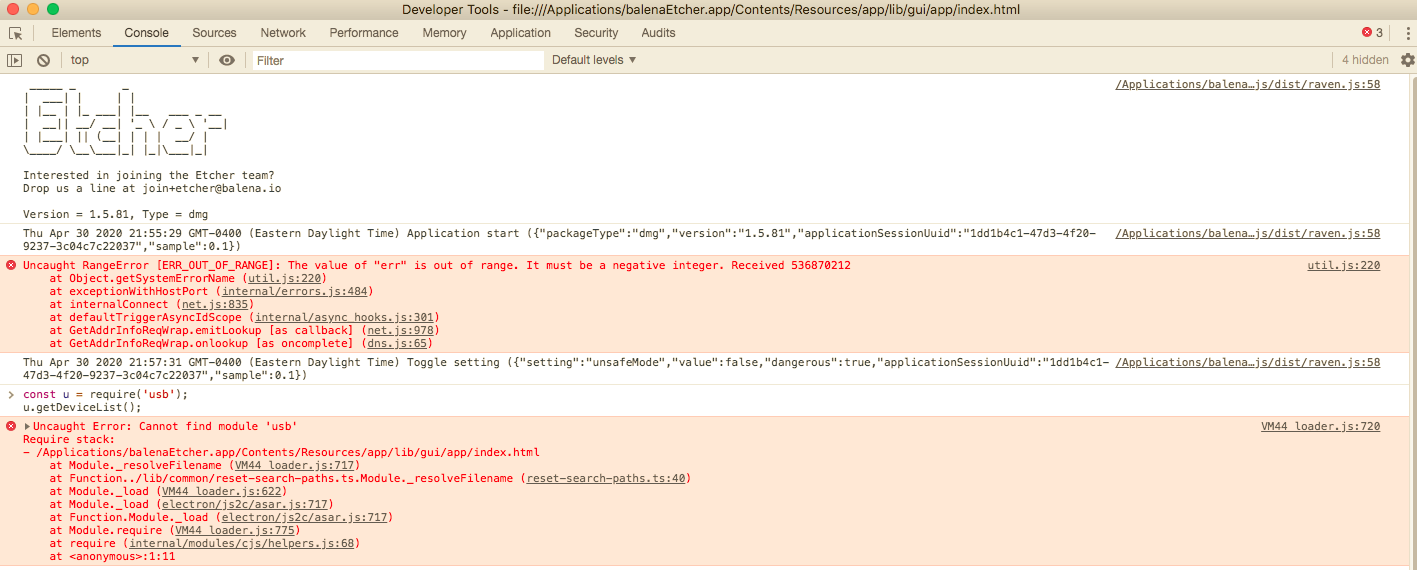Switch to the Network tab
Viewport: 1417px width, 570px height.
(283, 33)
